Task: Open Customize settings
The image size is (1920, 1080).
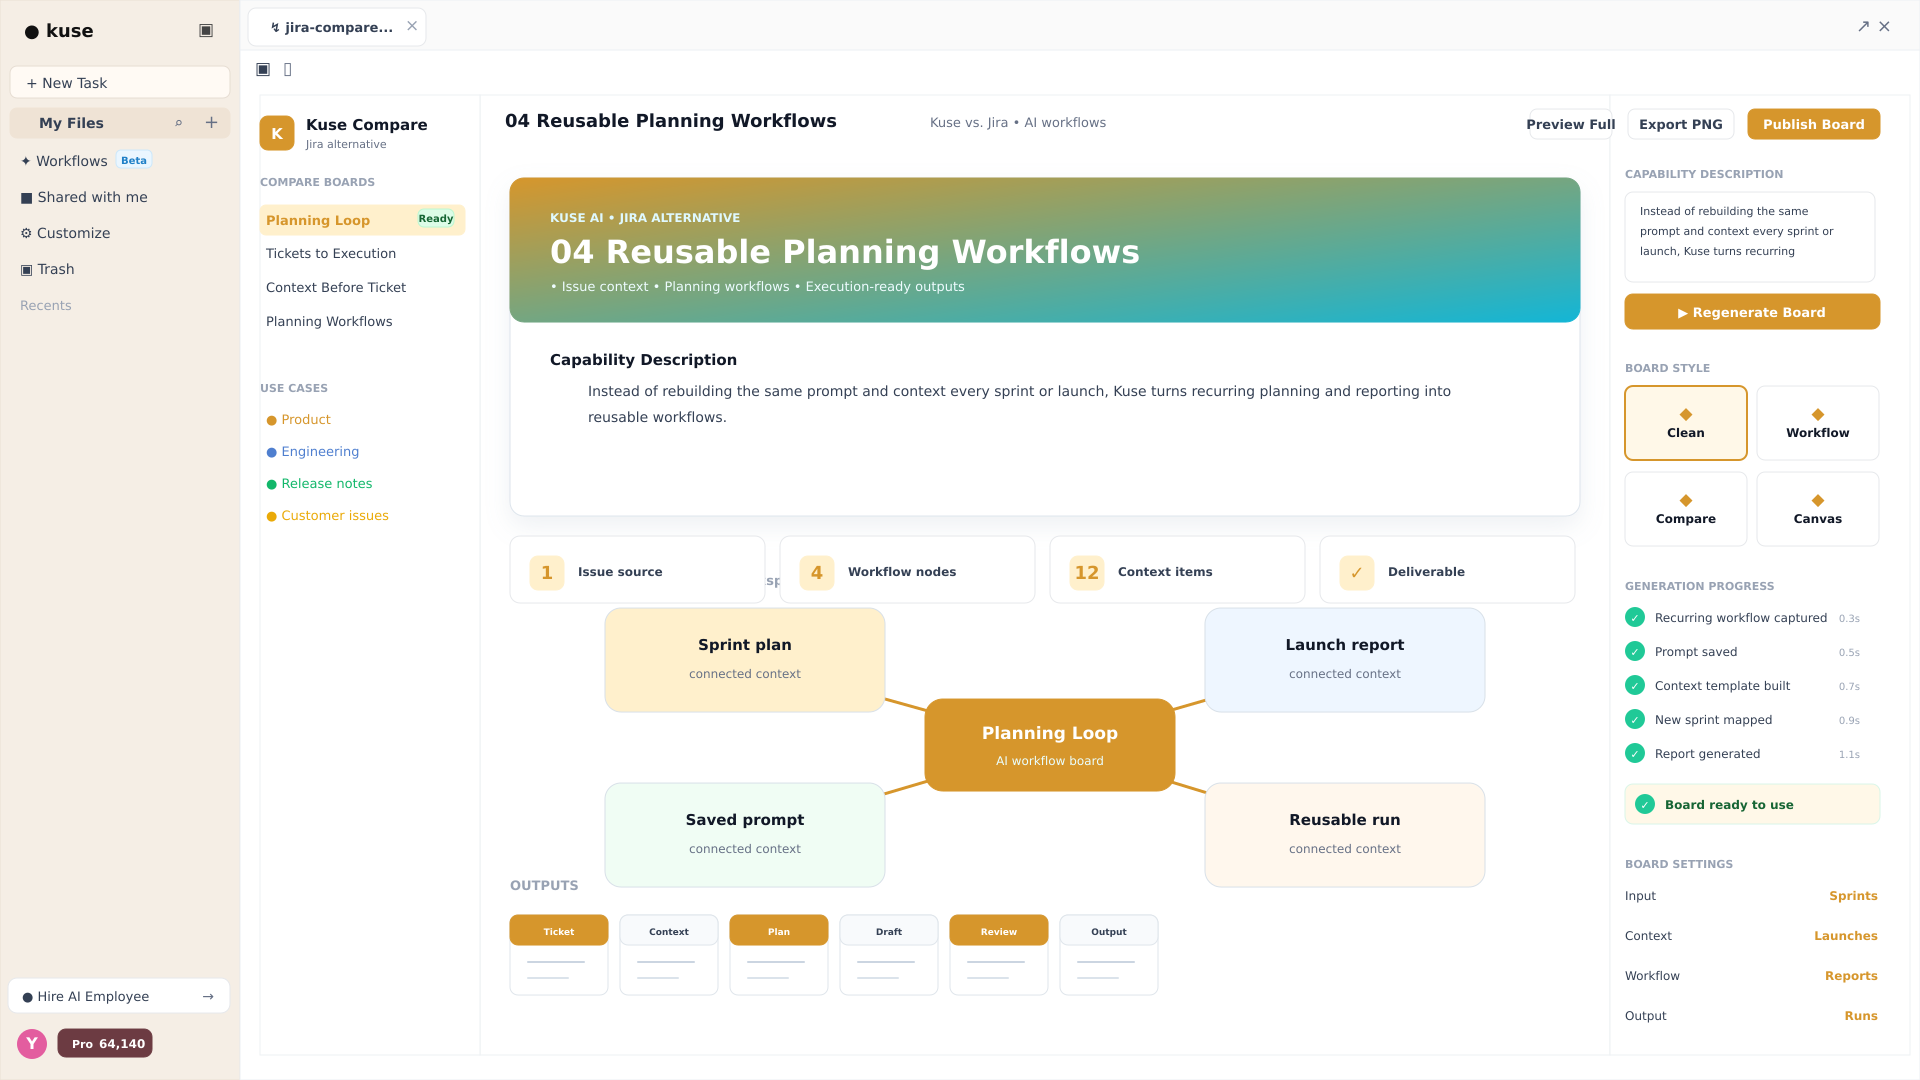Action: pos(66,233)
